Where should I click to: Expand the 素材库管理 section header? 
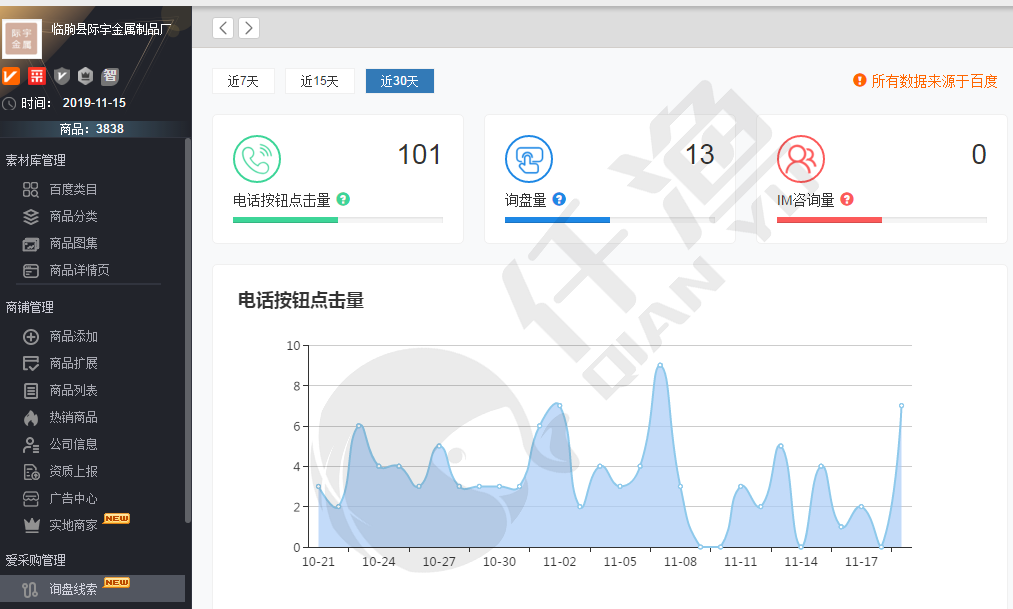click(x=36, y=160)
